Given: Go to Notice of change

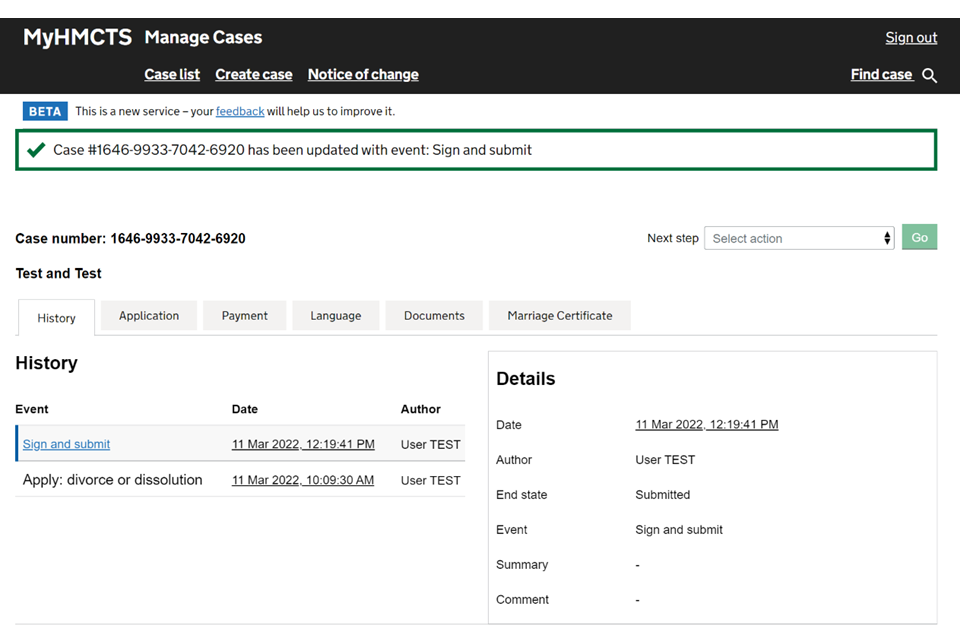Looking at the screenshot, I should click(363, 75).
